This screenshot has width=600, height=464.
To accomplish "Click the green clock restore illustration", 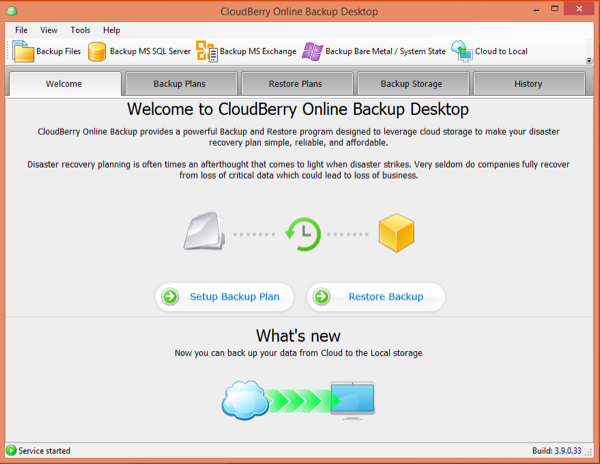I will pyautogui.click(x=303, y=234).
